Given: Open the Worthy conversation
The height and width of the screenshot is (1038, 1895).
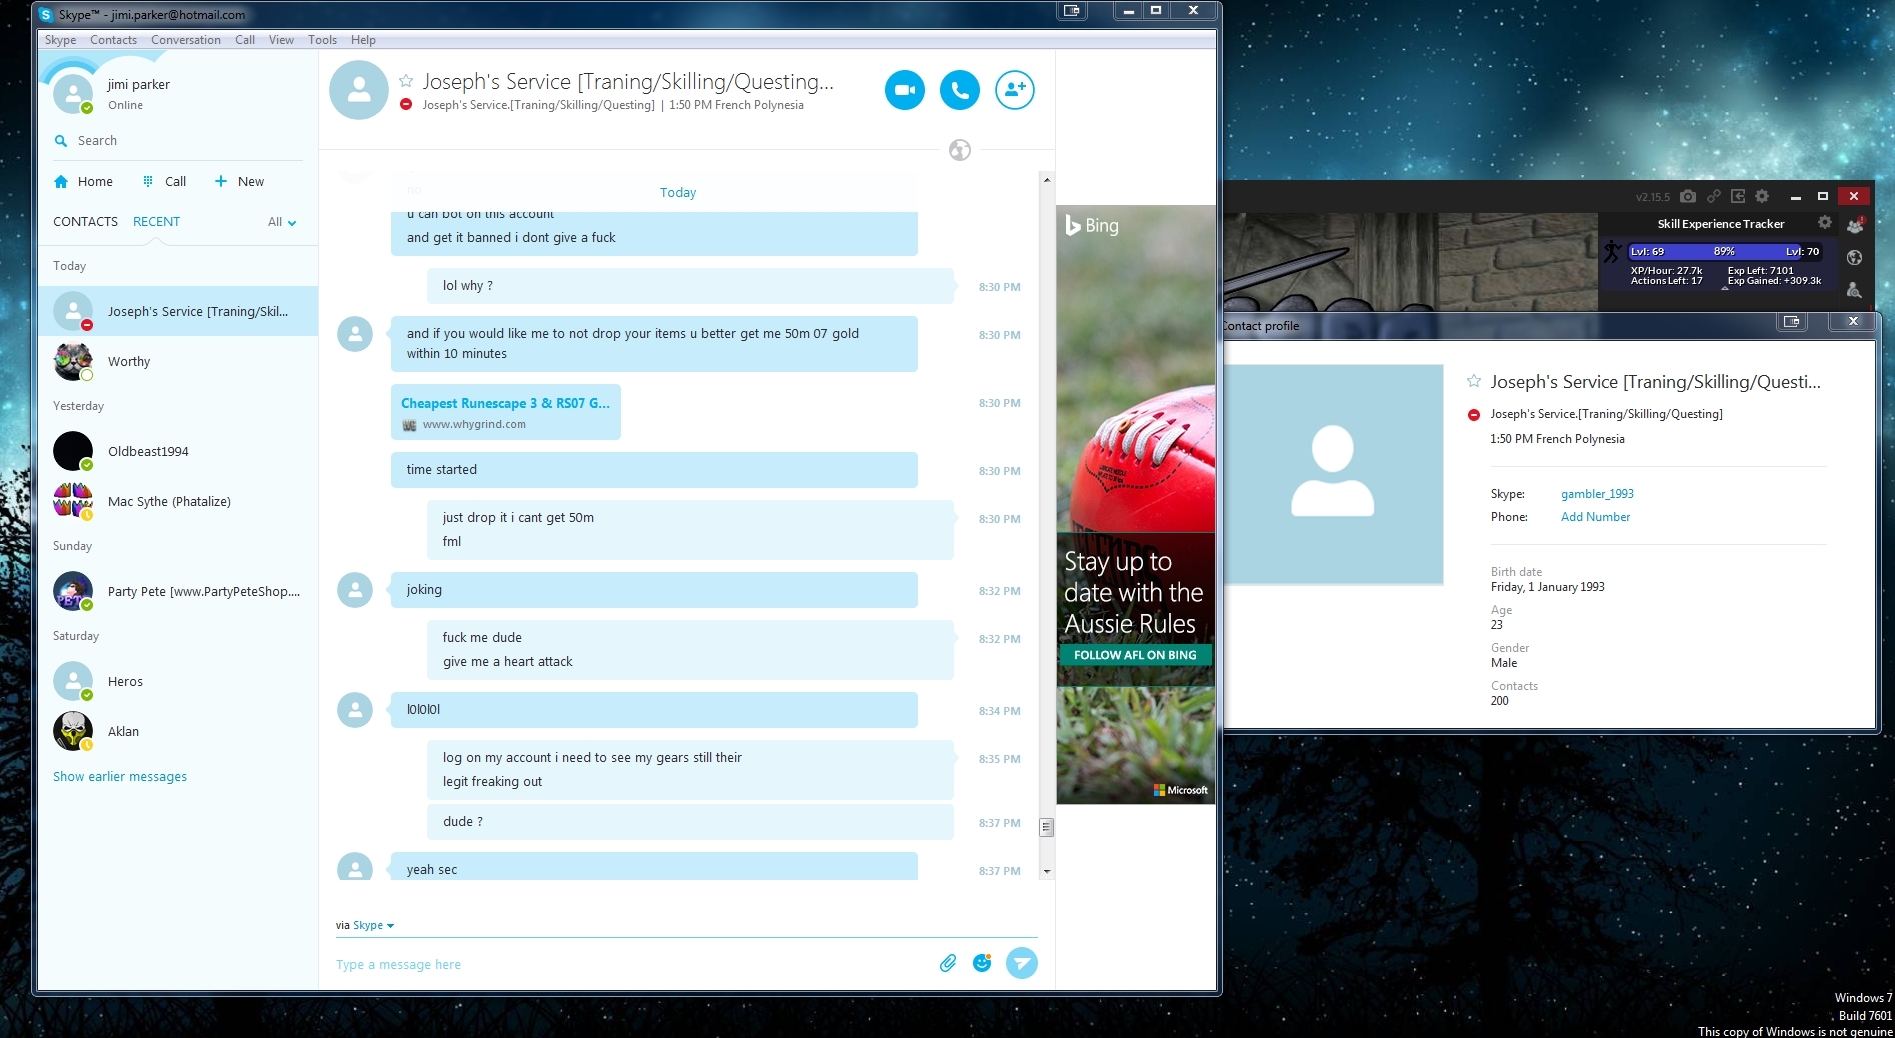Looking at the screenshot, I should click(x=178, y=361).
